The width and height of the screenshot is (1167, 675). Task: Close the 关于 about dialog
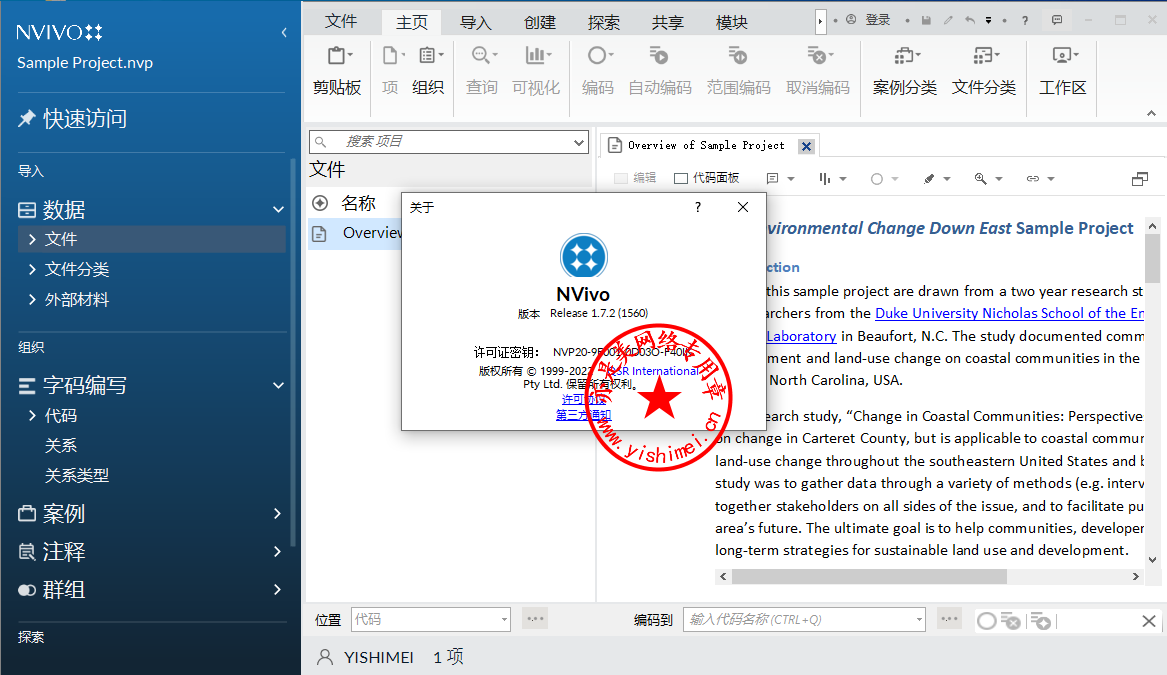743,207
